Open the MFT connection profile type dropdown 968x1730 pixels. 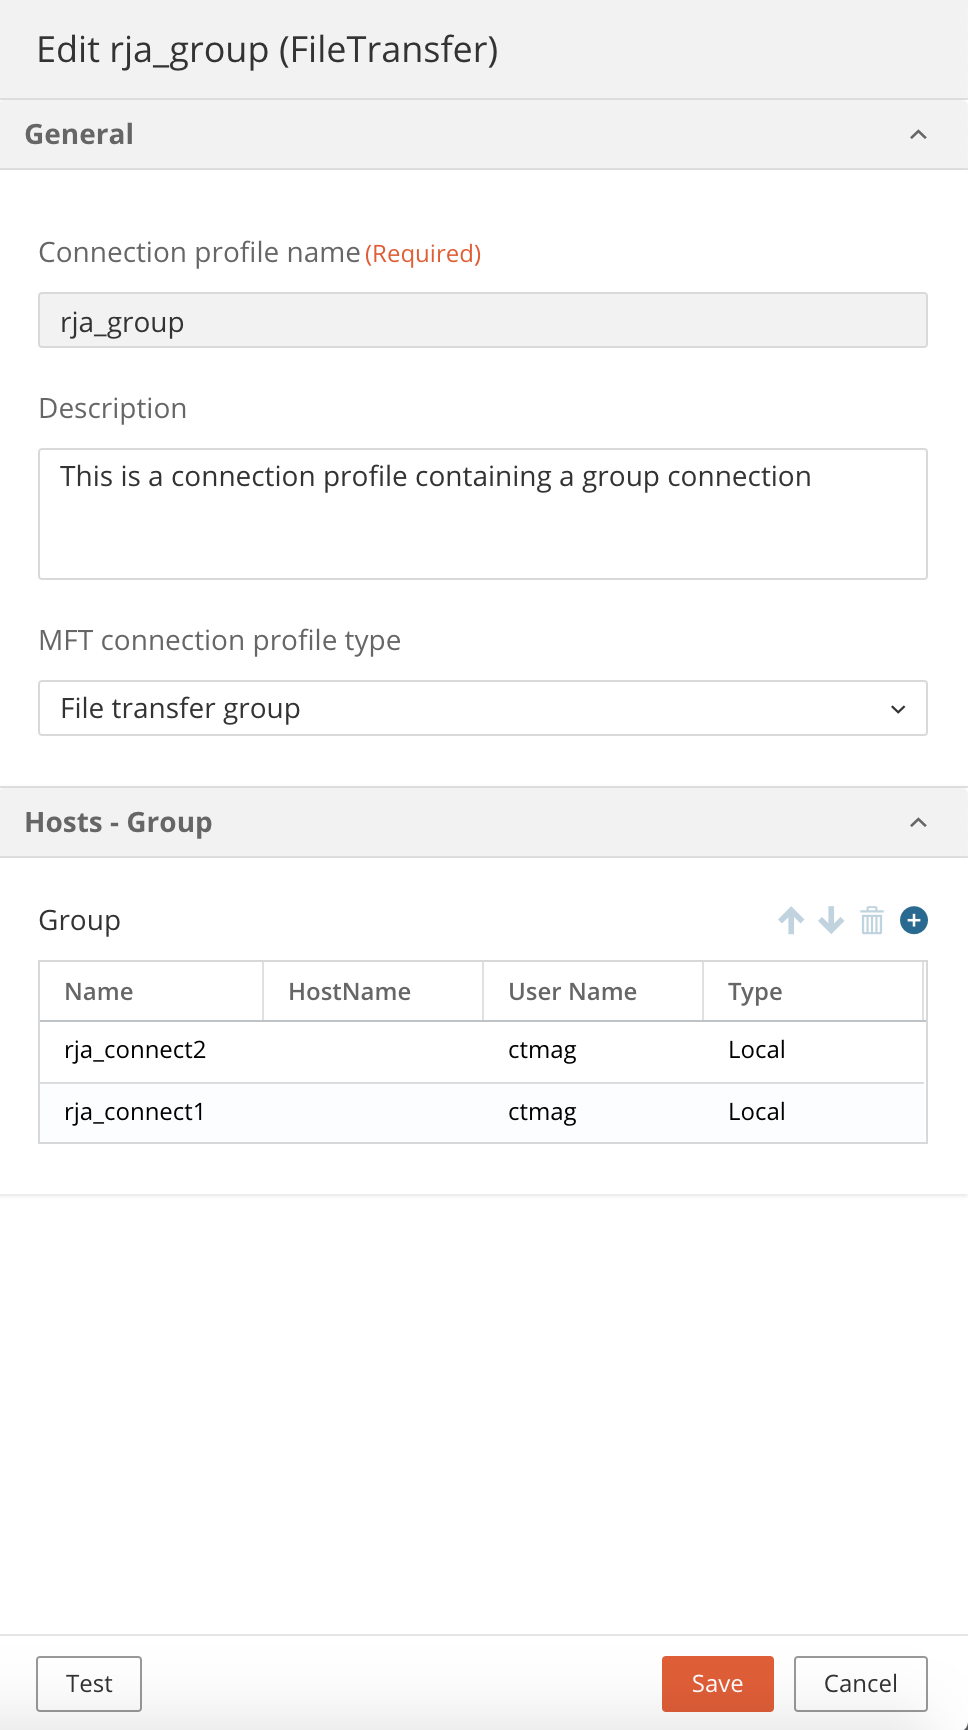pyautogui.click(x=483, y=708)
